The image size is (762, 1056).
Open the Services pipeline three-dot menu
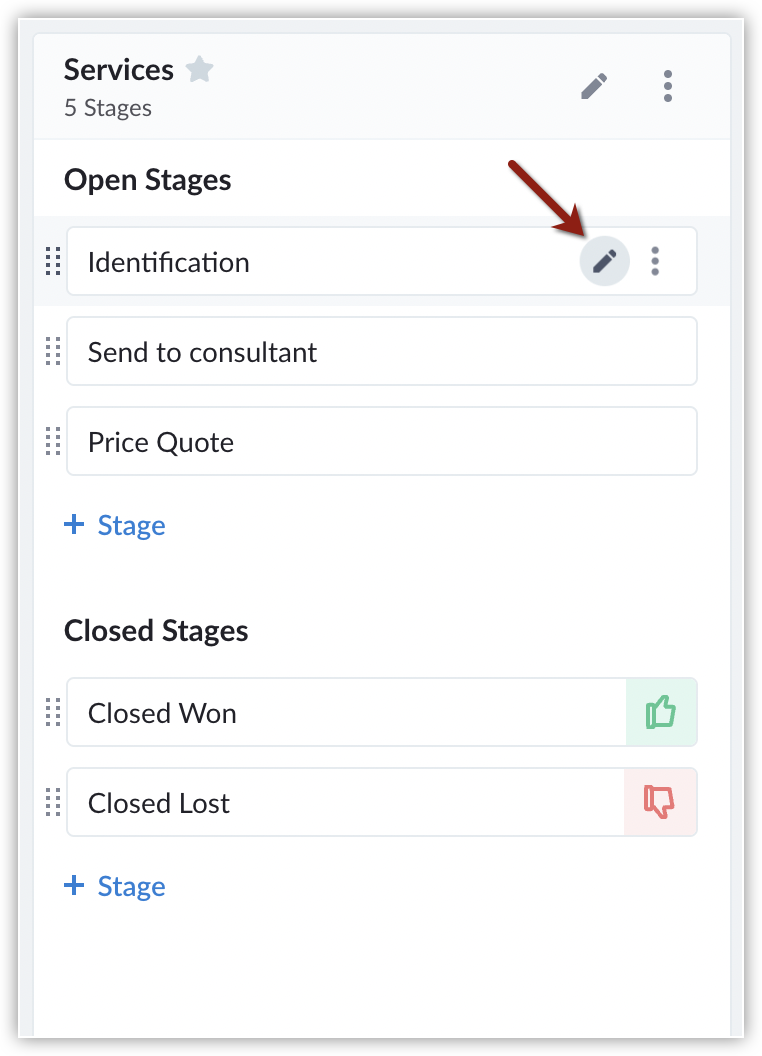668,87
